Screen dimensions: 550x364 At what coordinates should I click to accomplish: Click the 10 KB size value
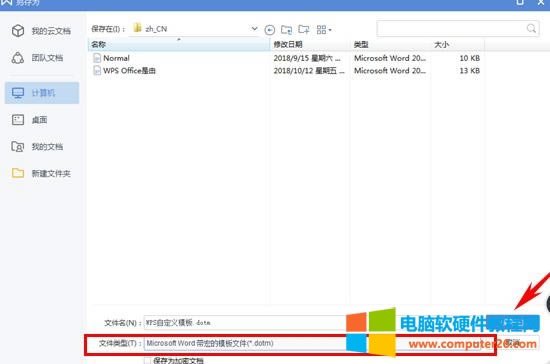[x=469, y=58]
